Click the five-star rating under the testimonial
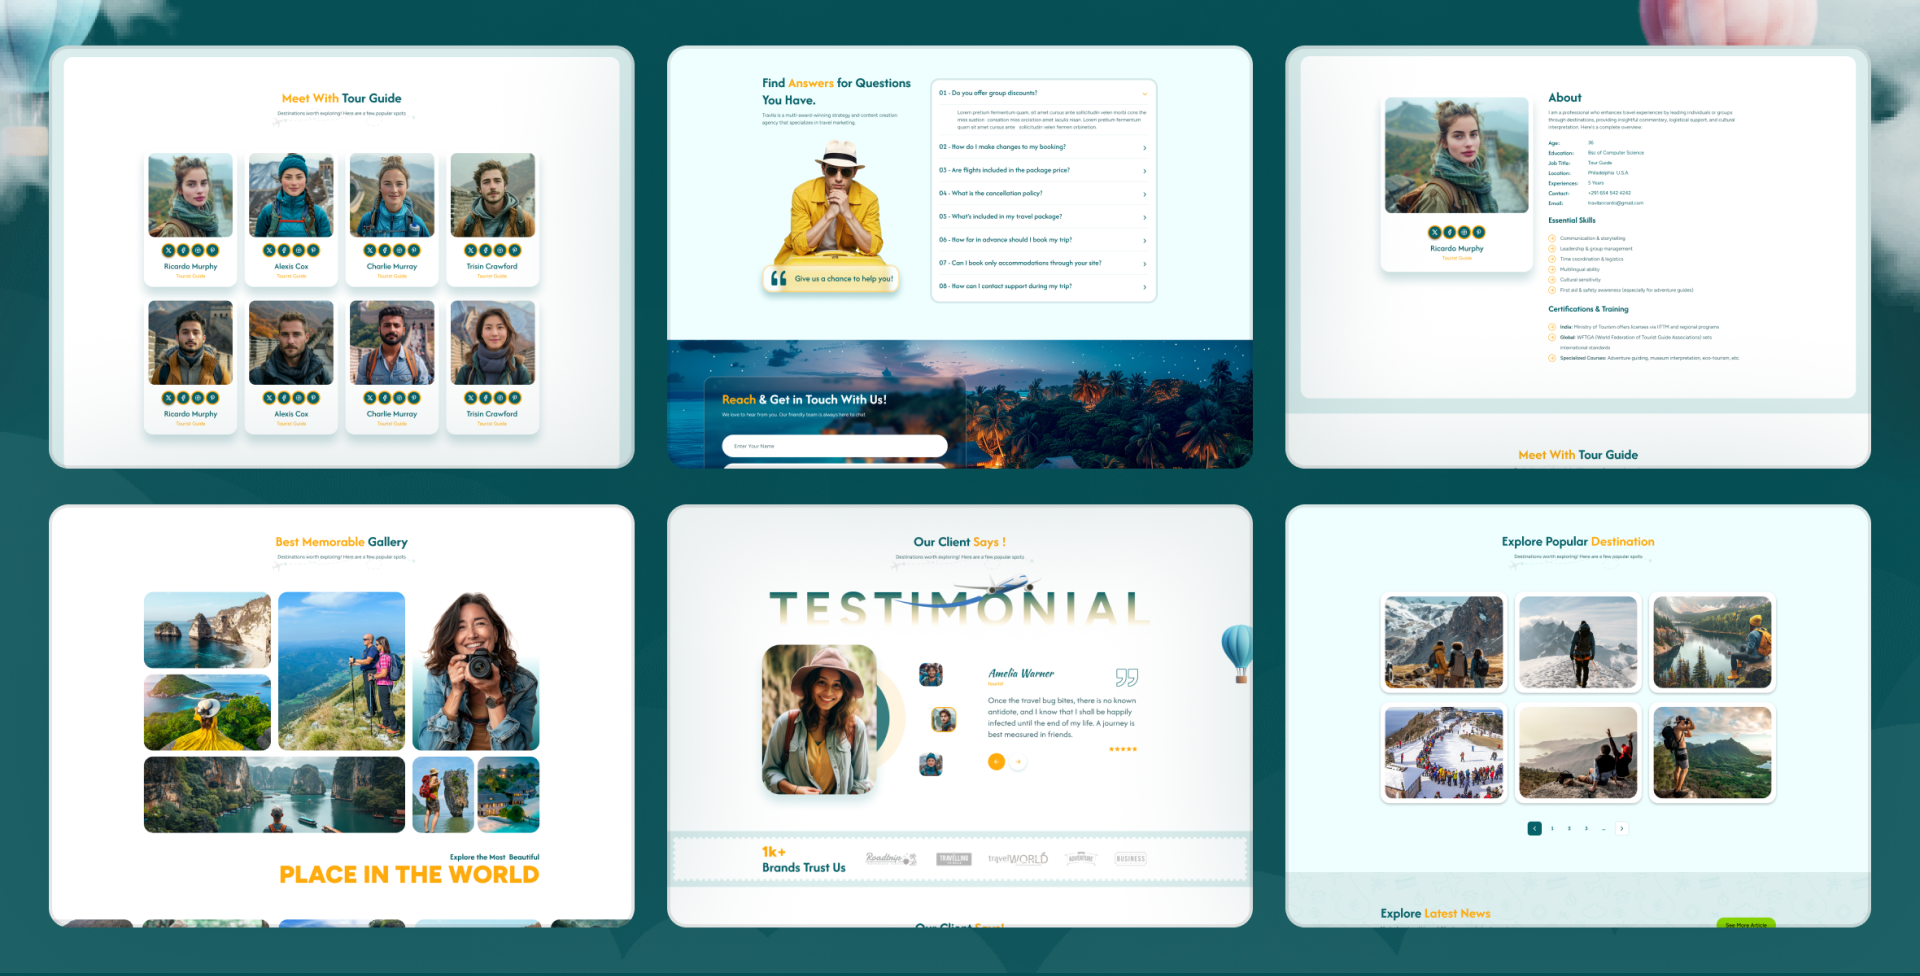The height and width of the screenshot is (976, 1920). (1123, 749)
